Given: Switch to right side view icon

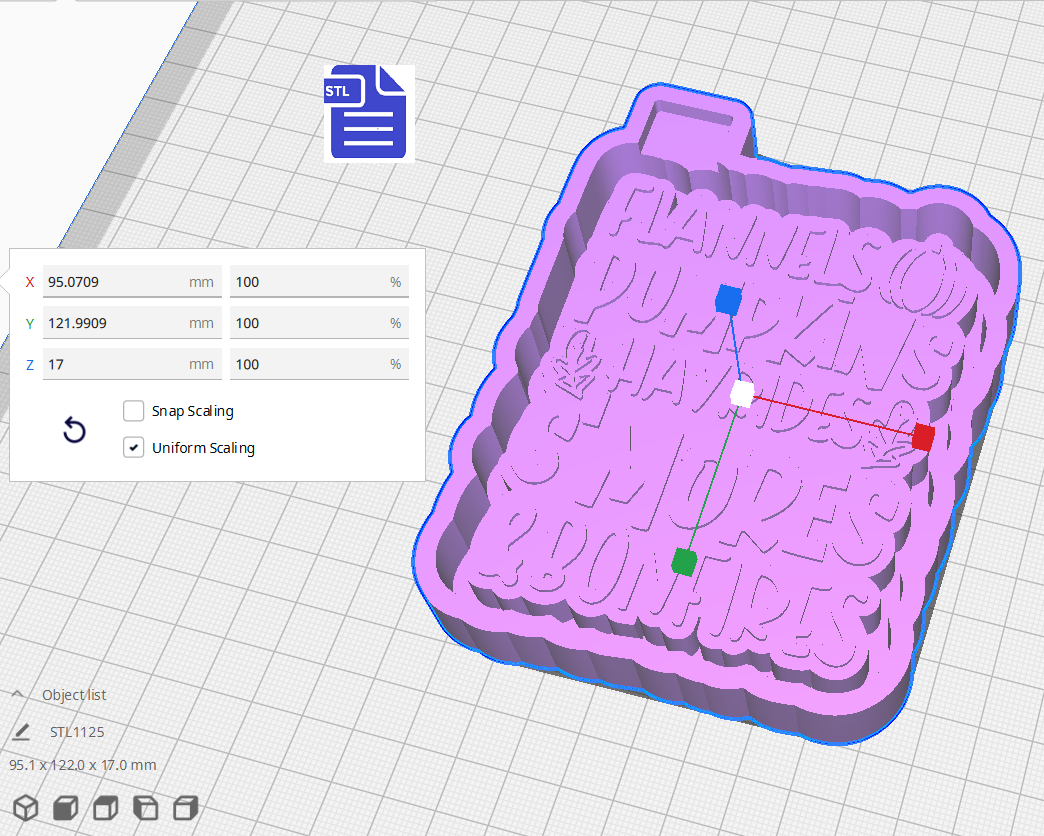Looking at the screenshot, I should [185, 807].
